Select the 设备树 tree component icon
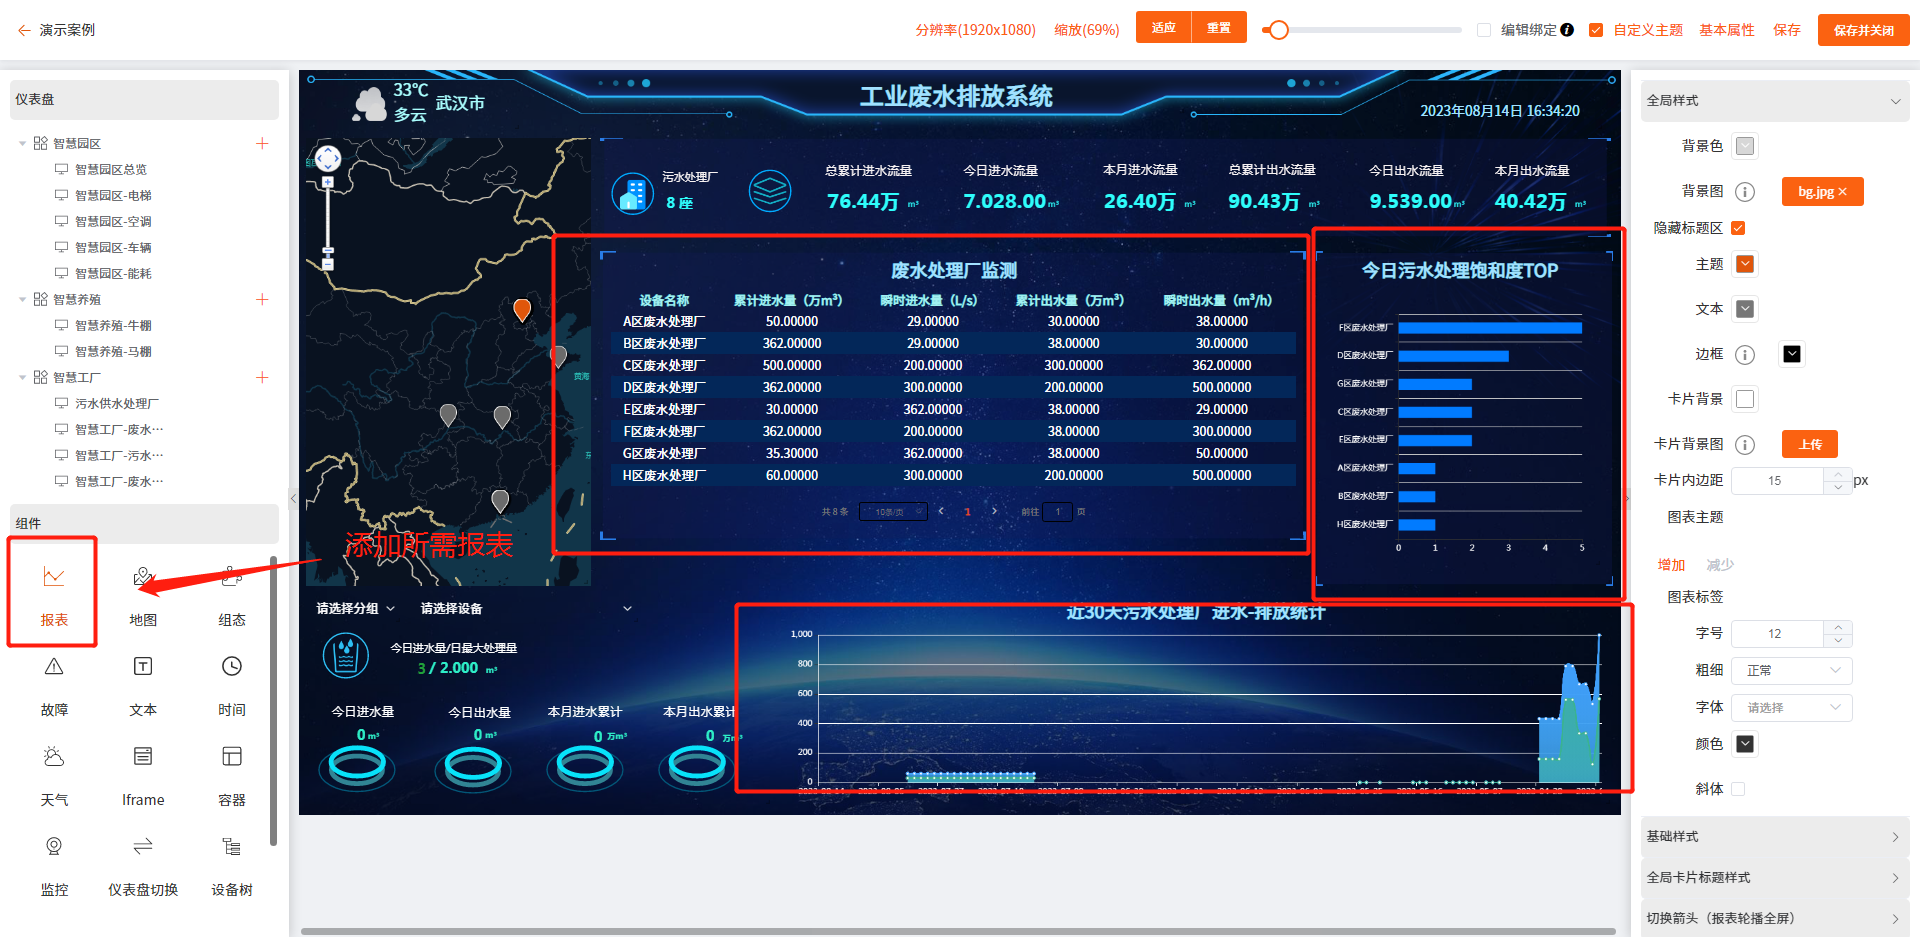Screen dimensions: 1920x937 (232, 846)
